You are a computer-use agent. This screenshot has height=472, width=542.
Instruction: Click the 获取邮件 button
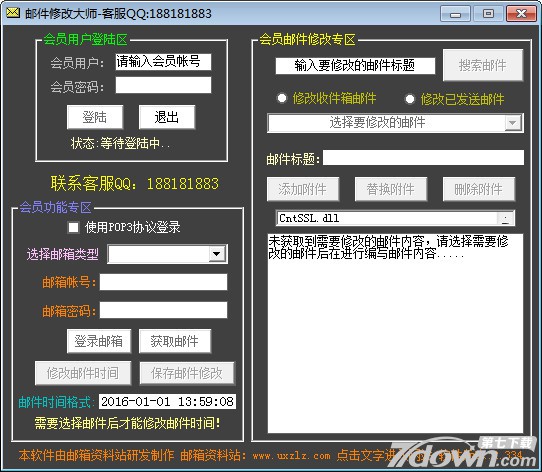175,341
